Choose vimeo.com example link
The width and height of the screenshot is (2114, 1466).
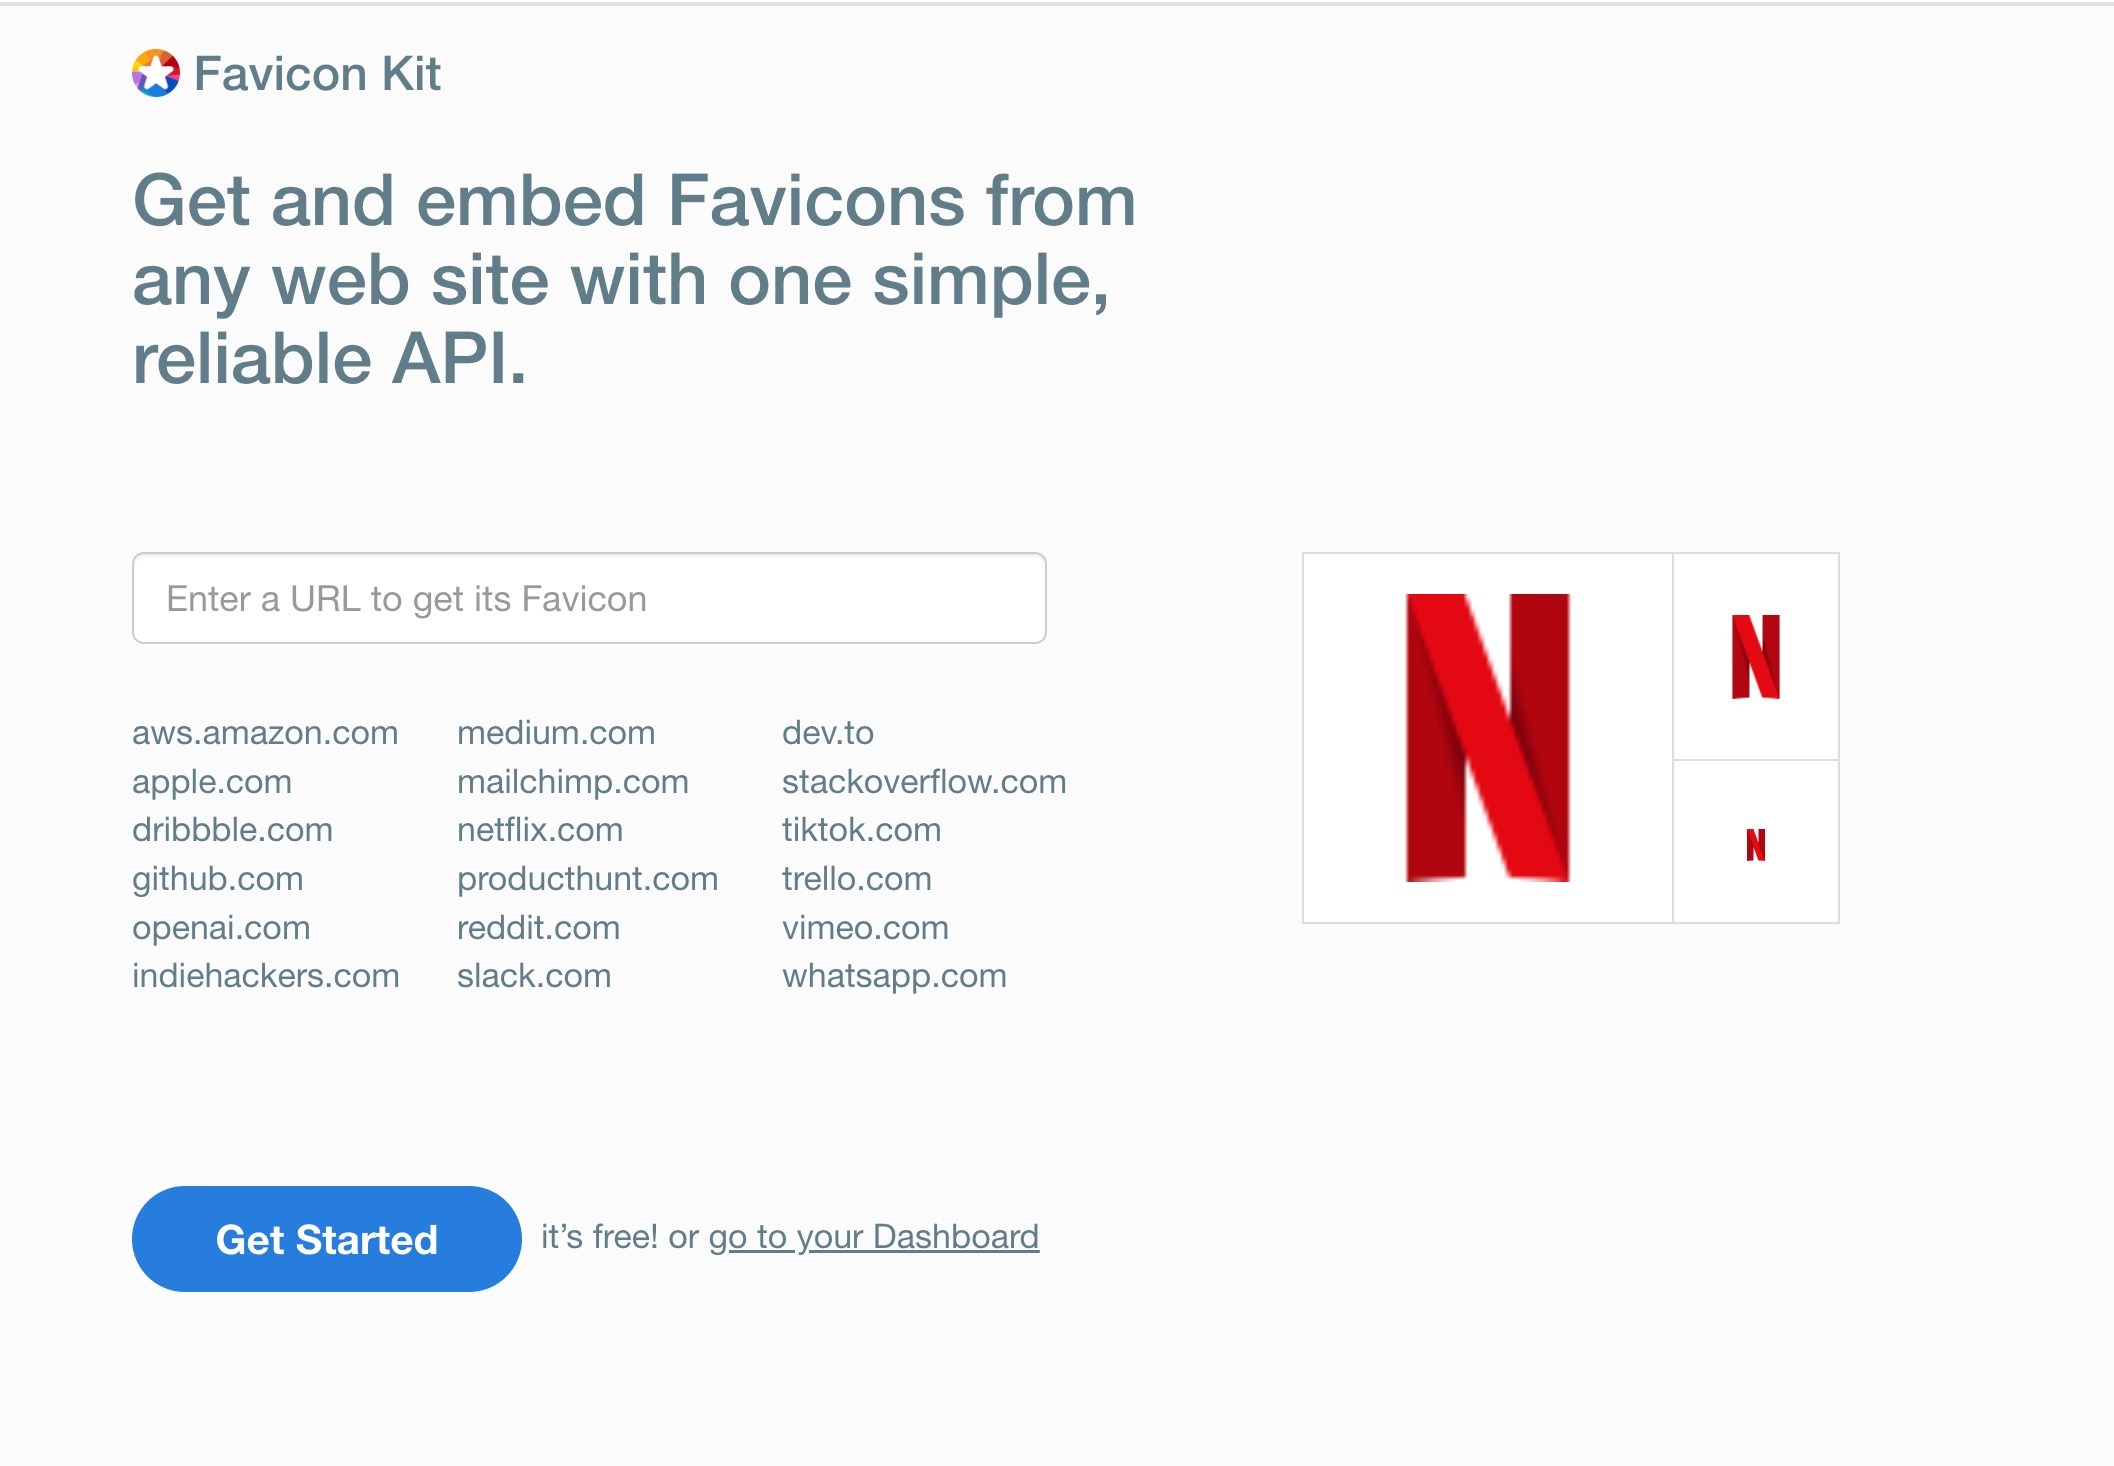865,928
